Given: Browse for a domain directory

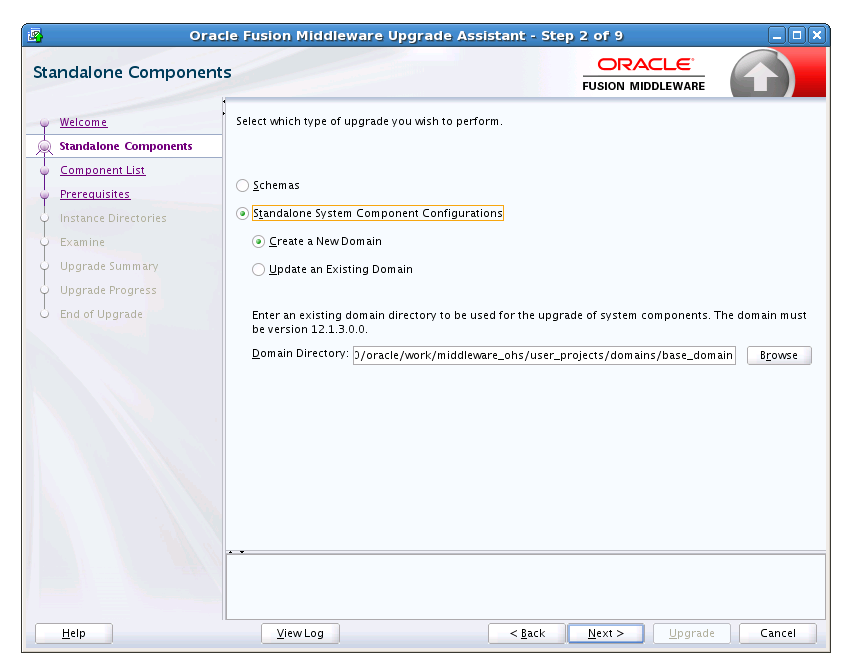Looking at the screenshot, I should tap(779, 355).
